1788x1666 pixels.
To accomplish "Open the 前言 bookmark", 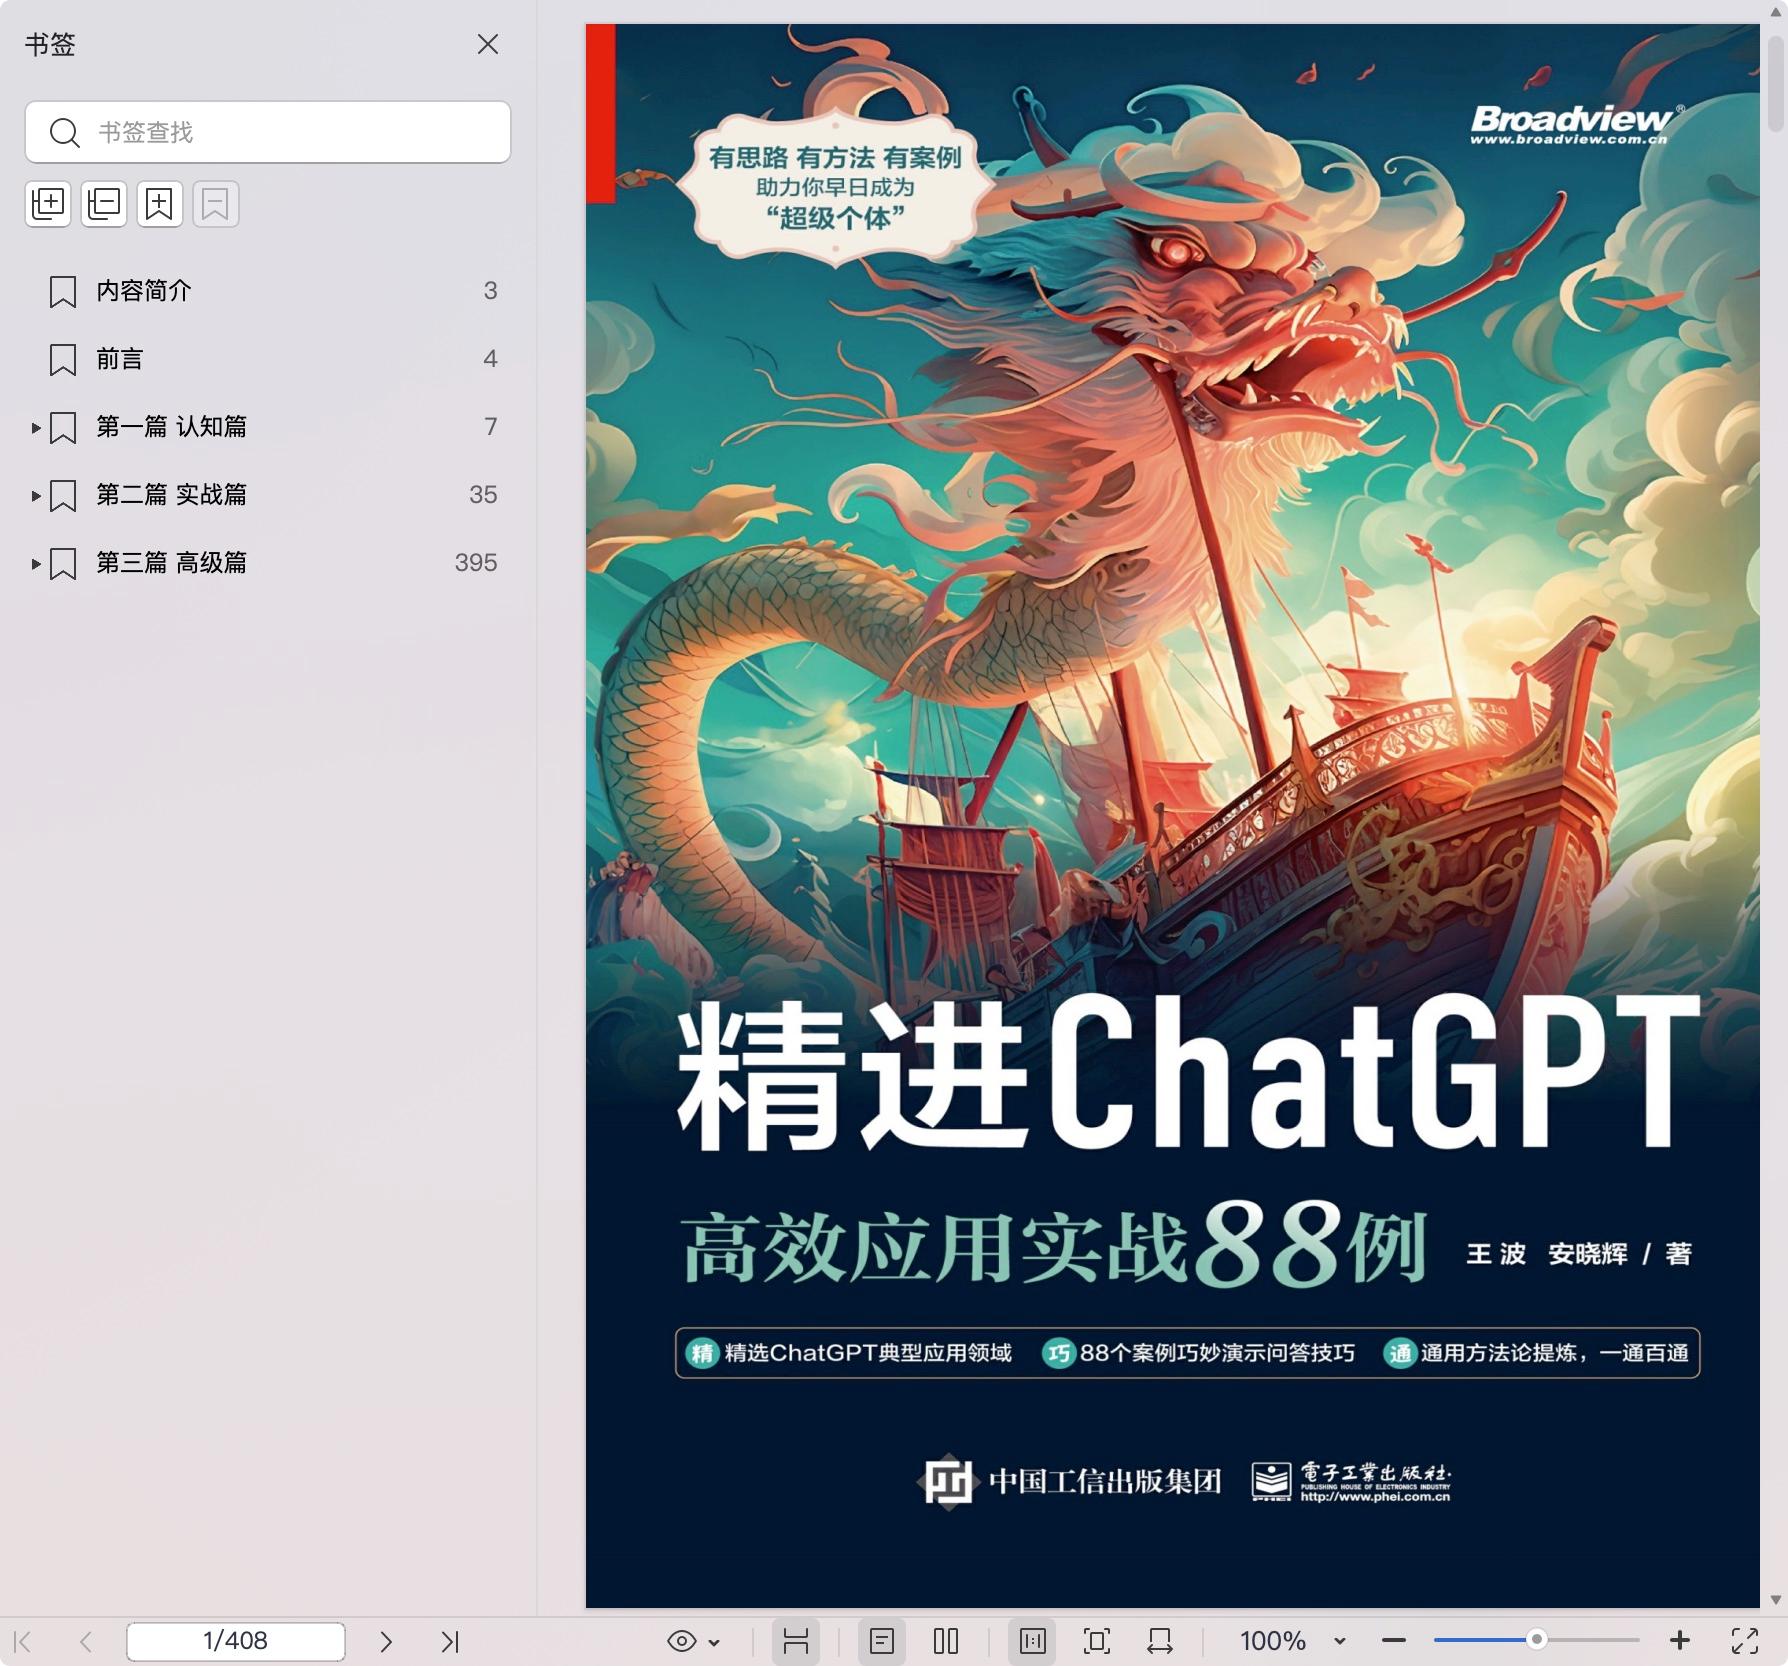I will coord(120,359).
